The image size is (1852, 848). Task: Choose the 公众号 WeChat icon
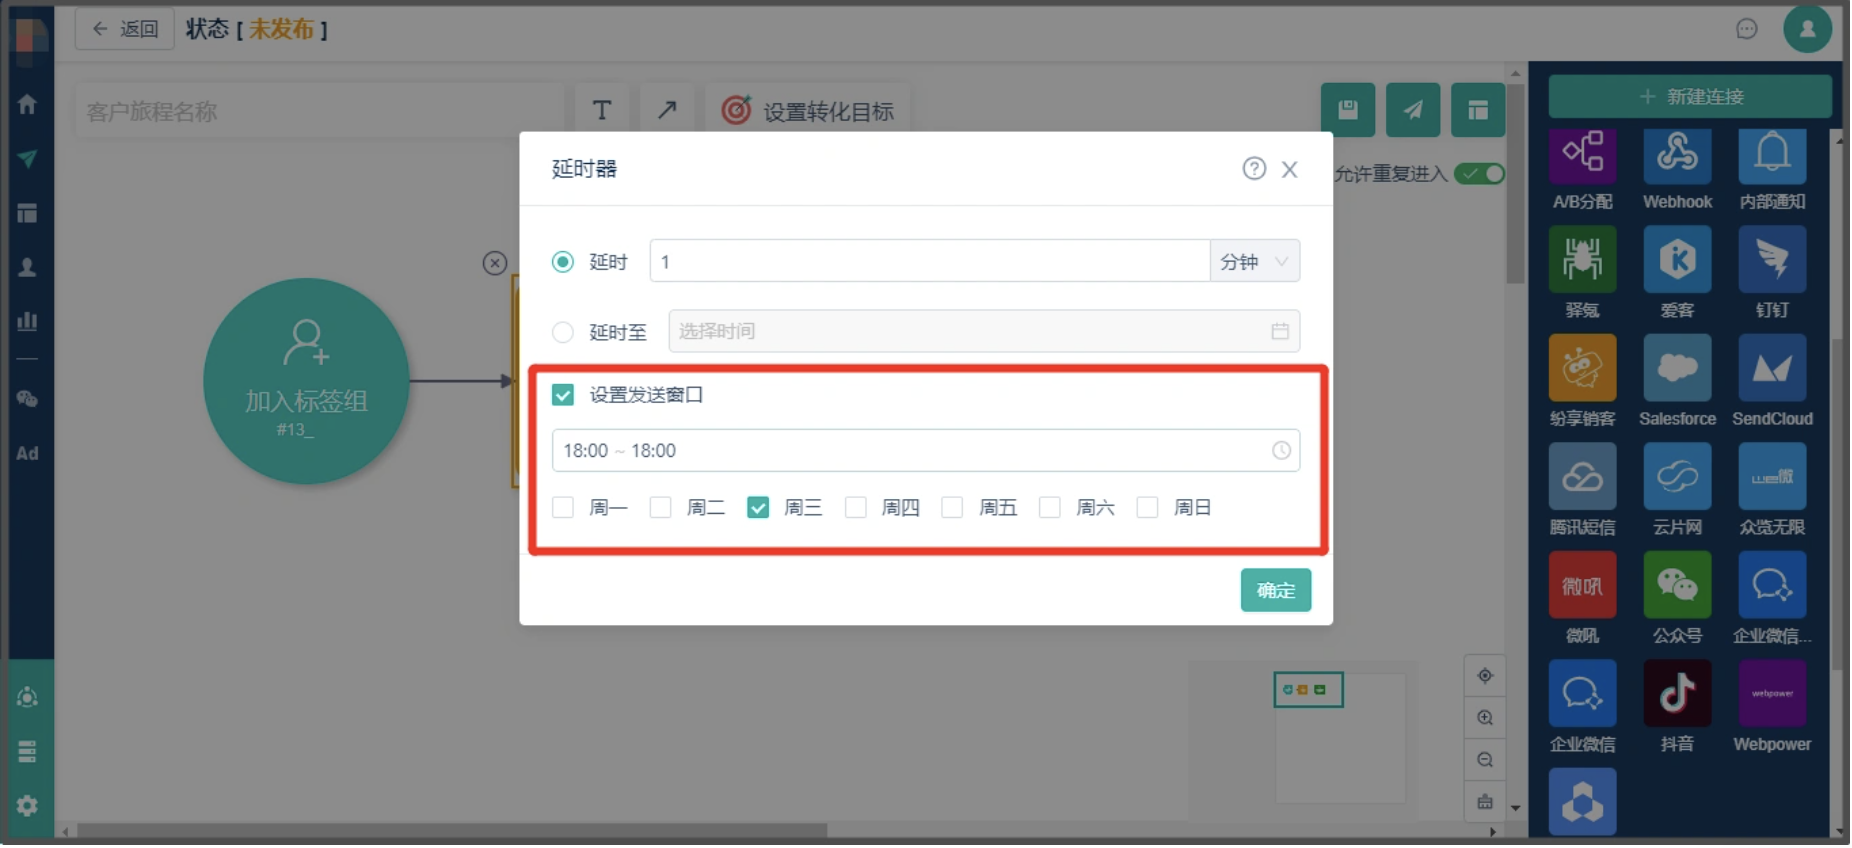coord(1679,586)
